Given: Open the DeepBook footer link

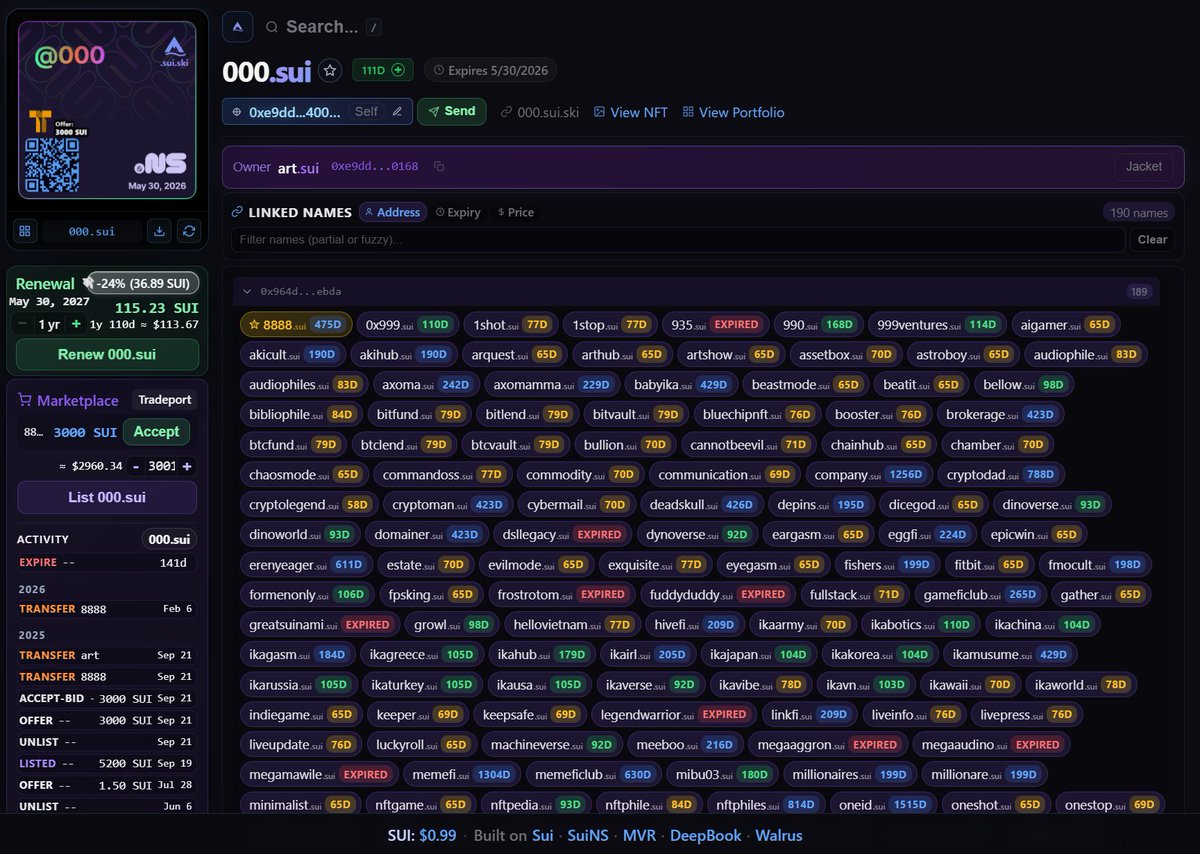Looking at the screenshot, I should 706,835.
